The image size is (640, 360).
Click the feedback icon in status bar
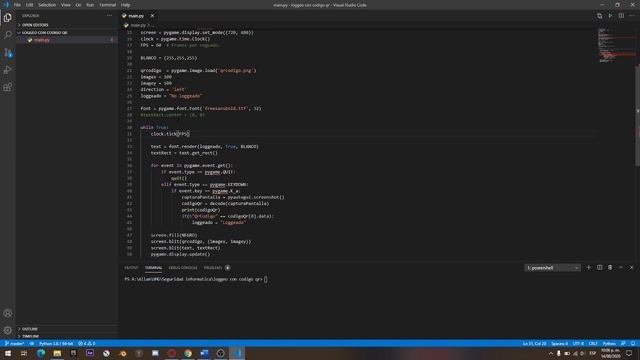pyautogui.click(x=623, y=344)
